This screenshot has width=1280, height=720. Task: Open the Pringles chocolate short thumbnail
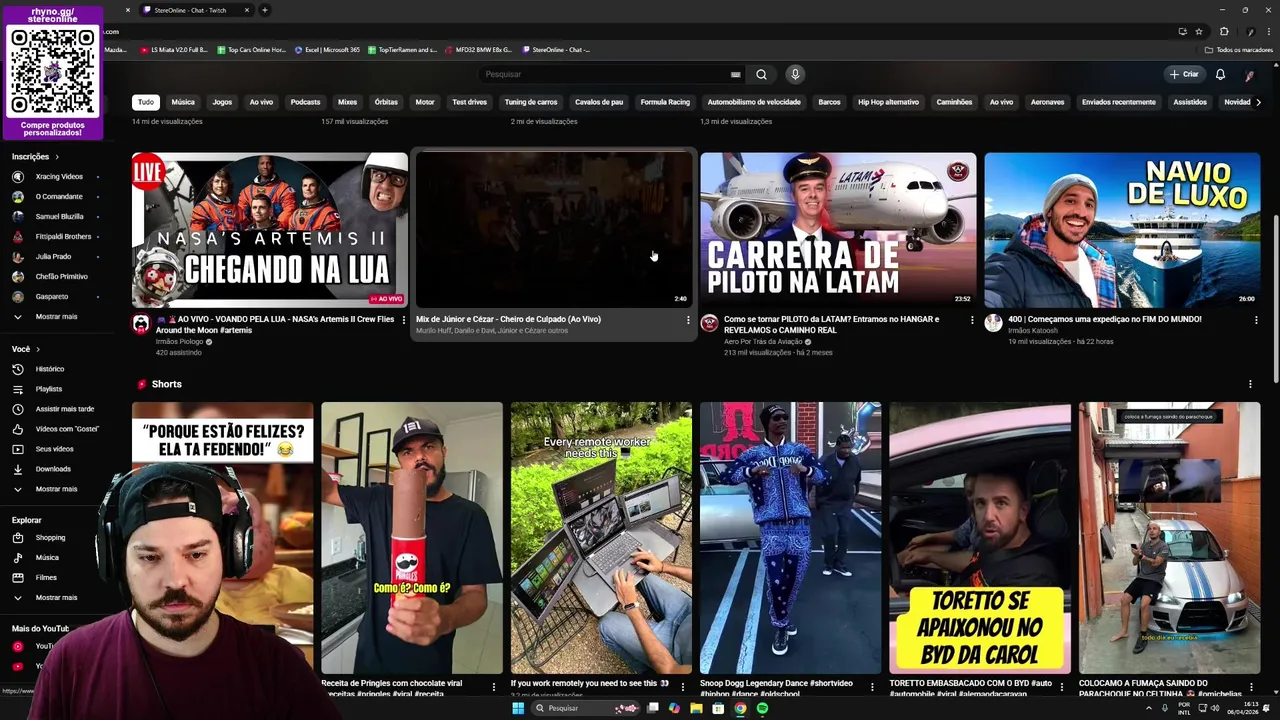point(412,538)
